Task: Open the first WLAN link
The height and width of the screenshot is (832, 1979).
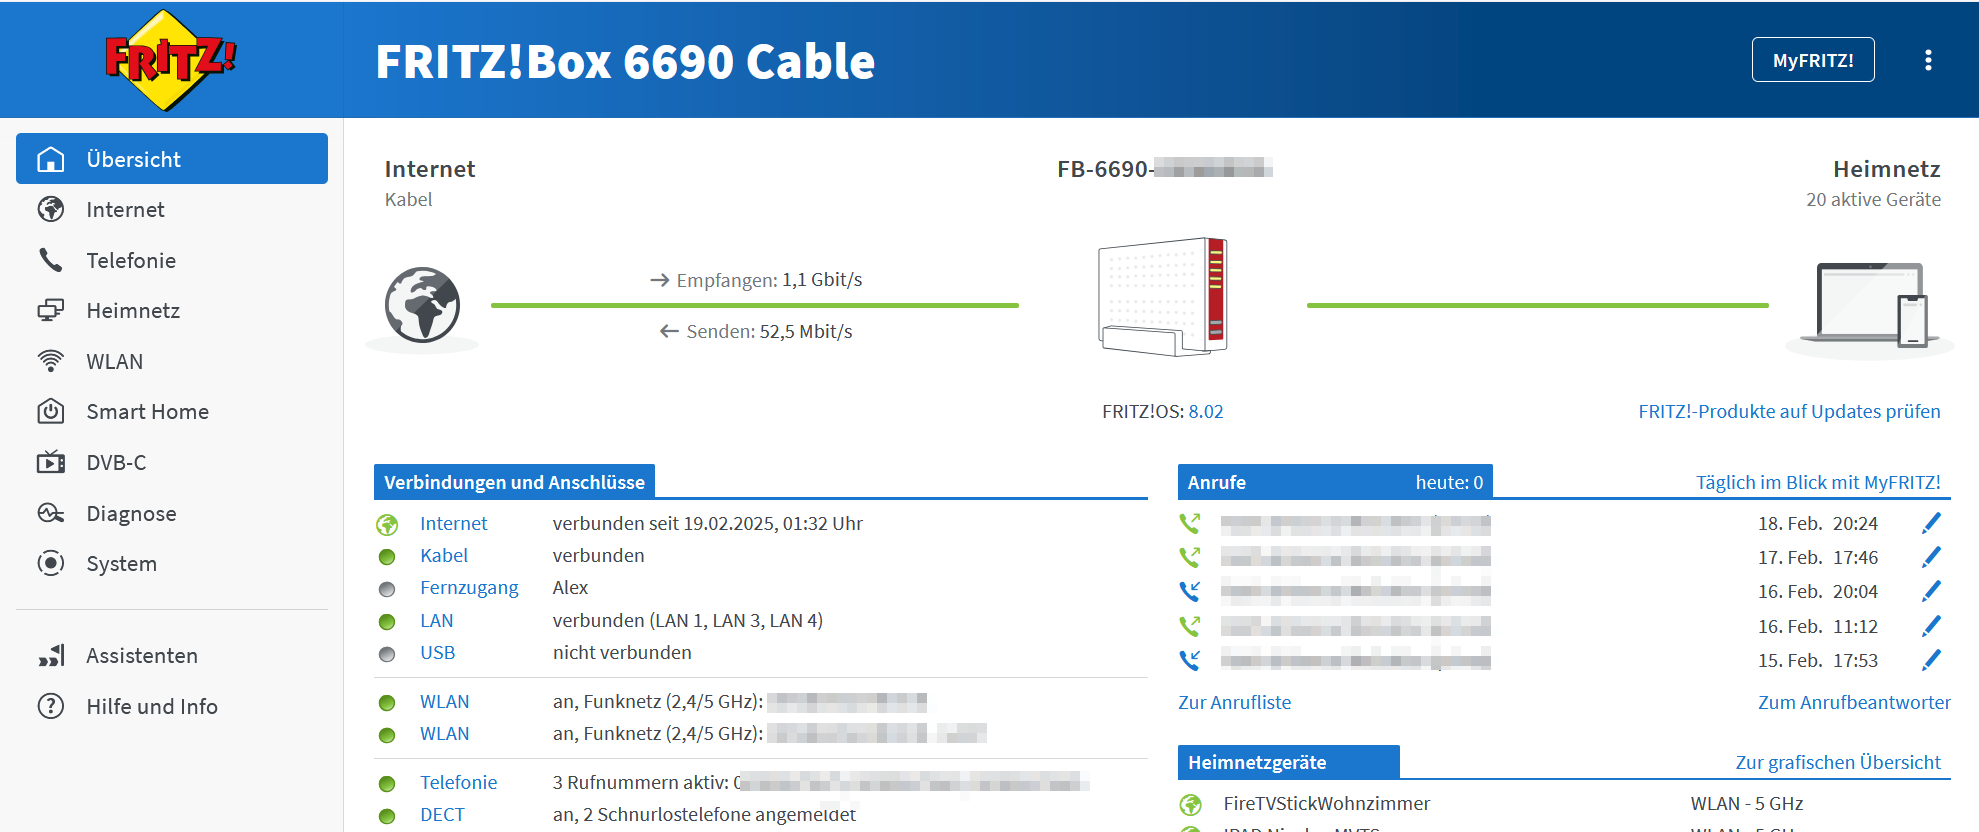Action: pyautogui.click(x=444, y=701)
